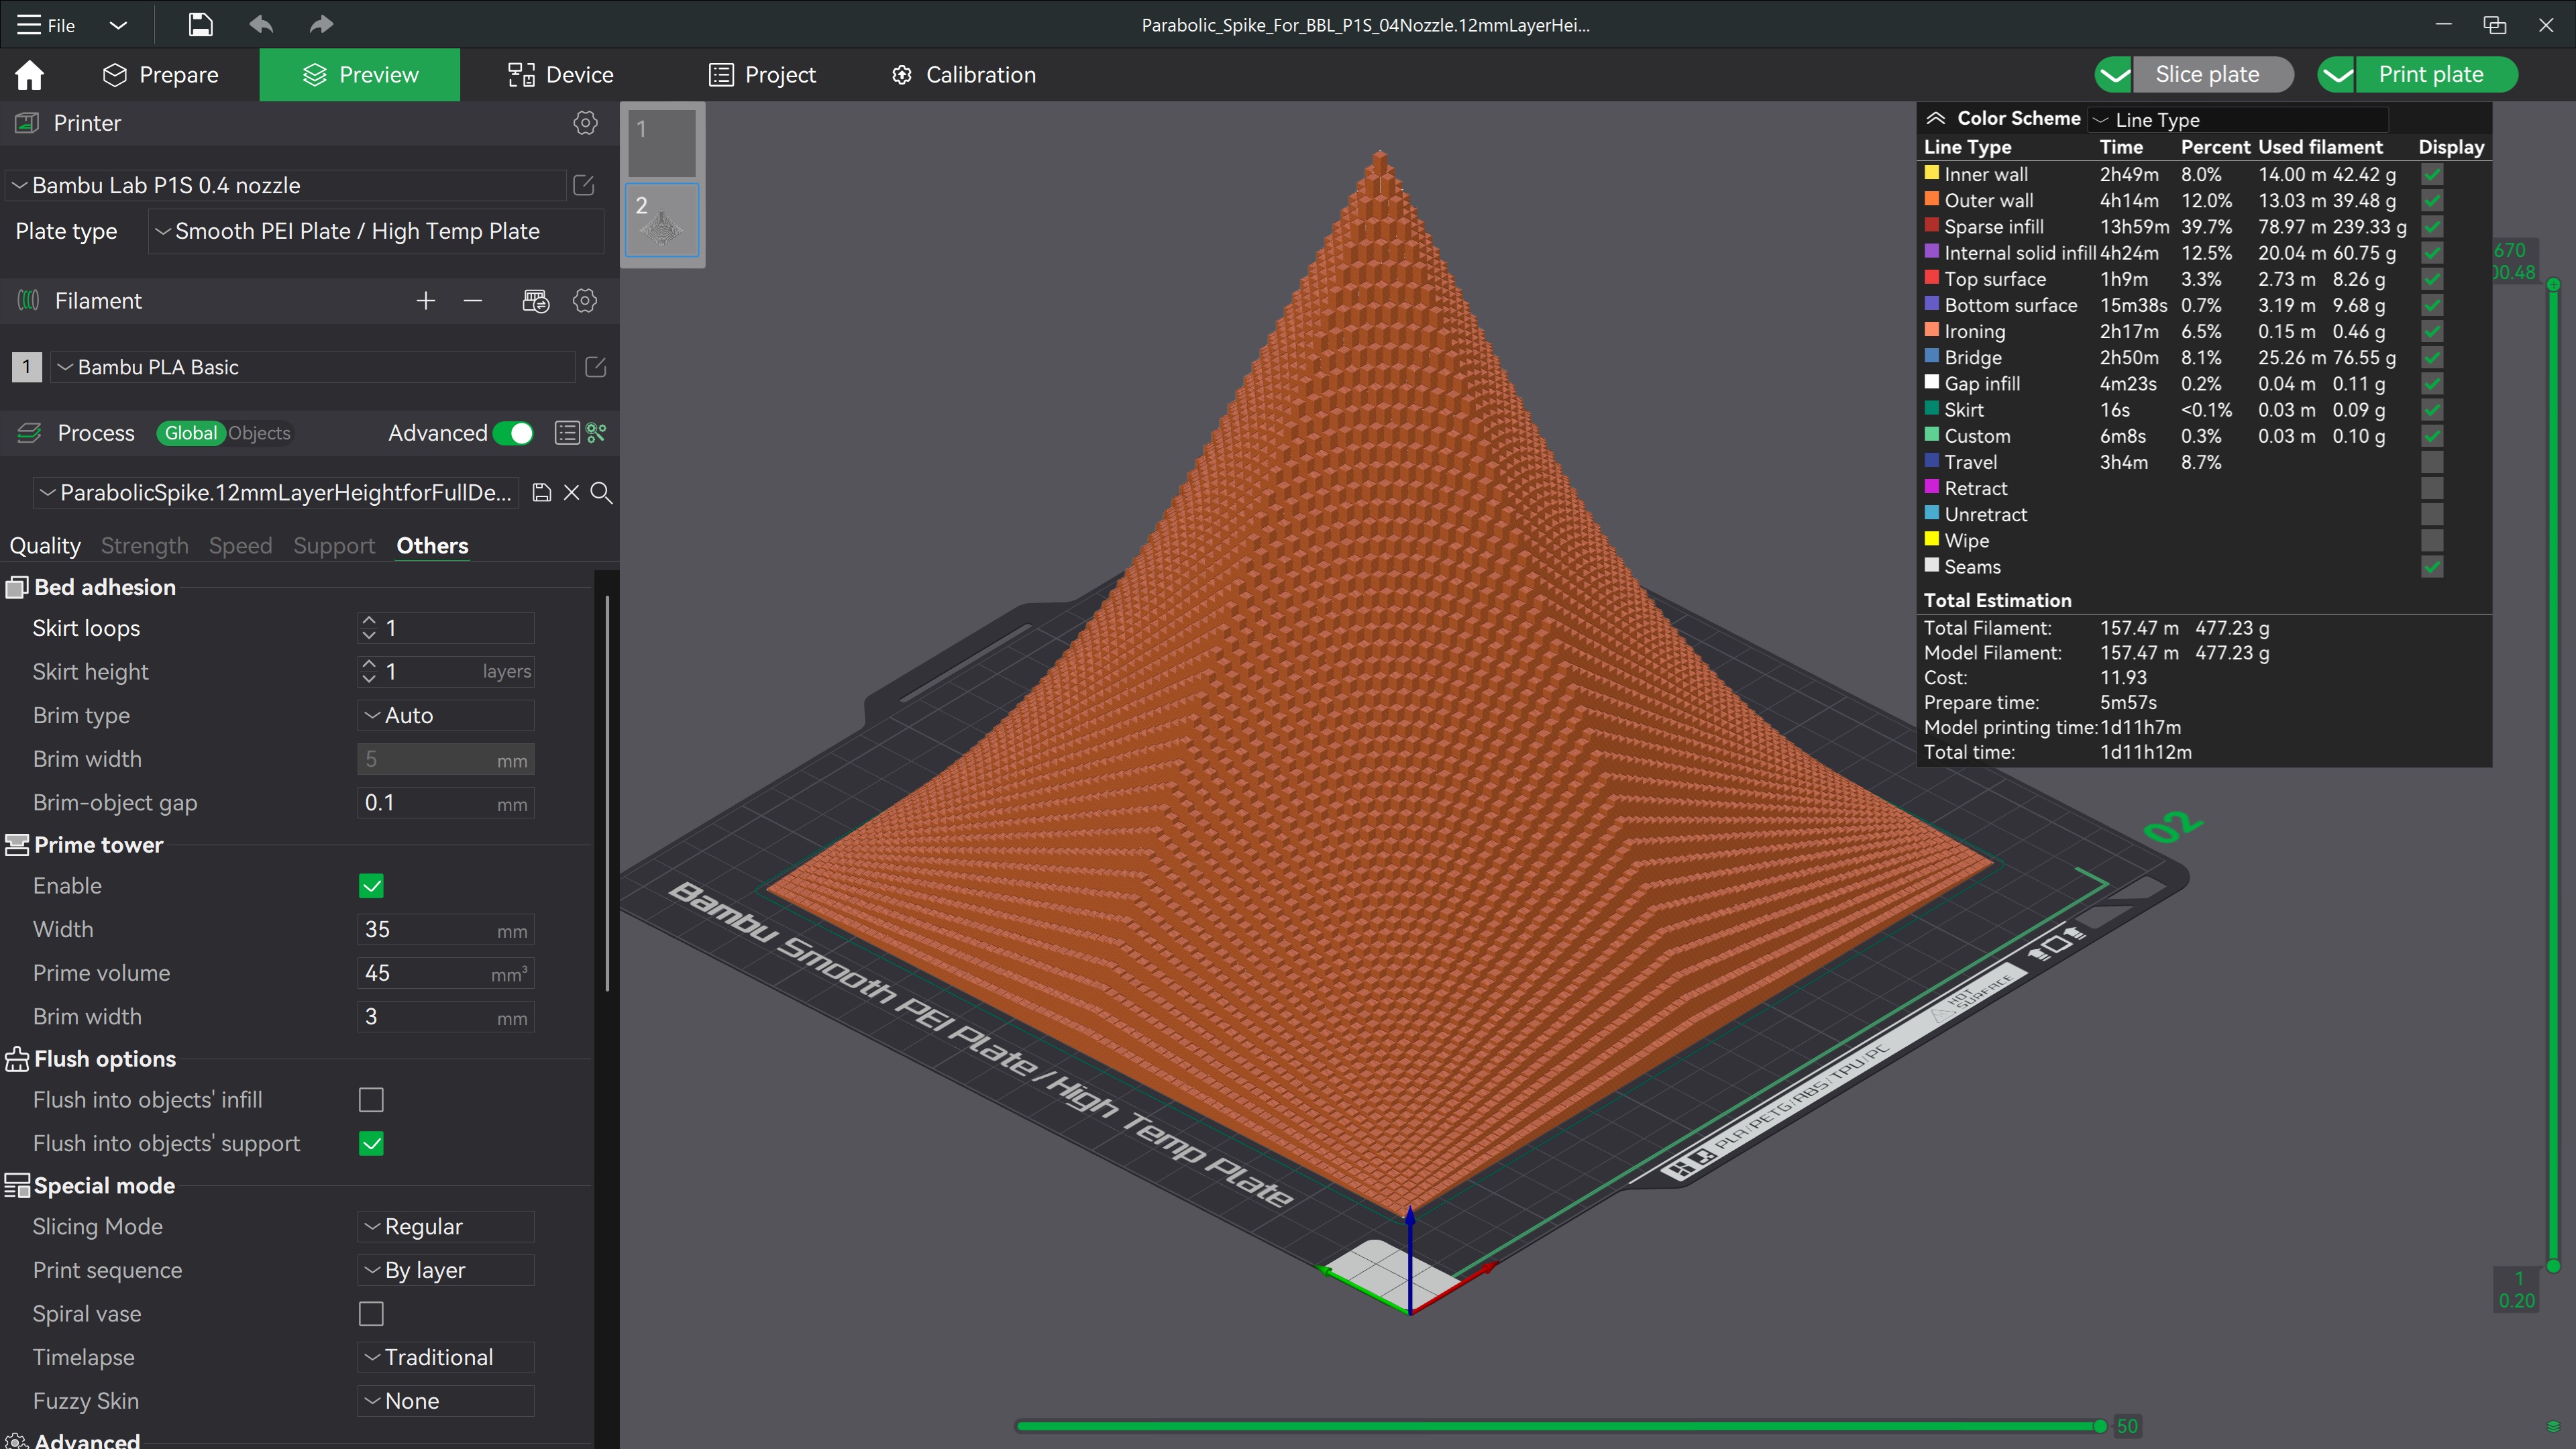The width and height of the screenshot is (2576, 1449).
Task: Click the save project icon in title bar
Action: click(200, 25)
